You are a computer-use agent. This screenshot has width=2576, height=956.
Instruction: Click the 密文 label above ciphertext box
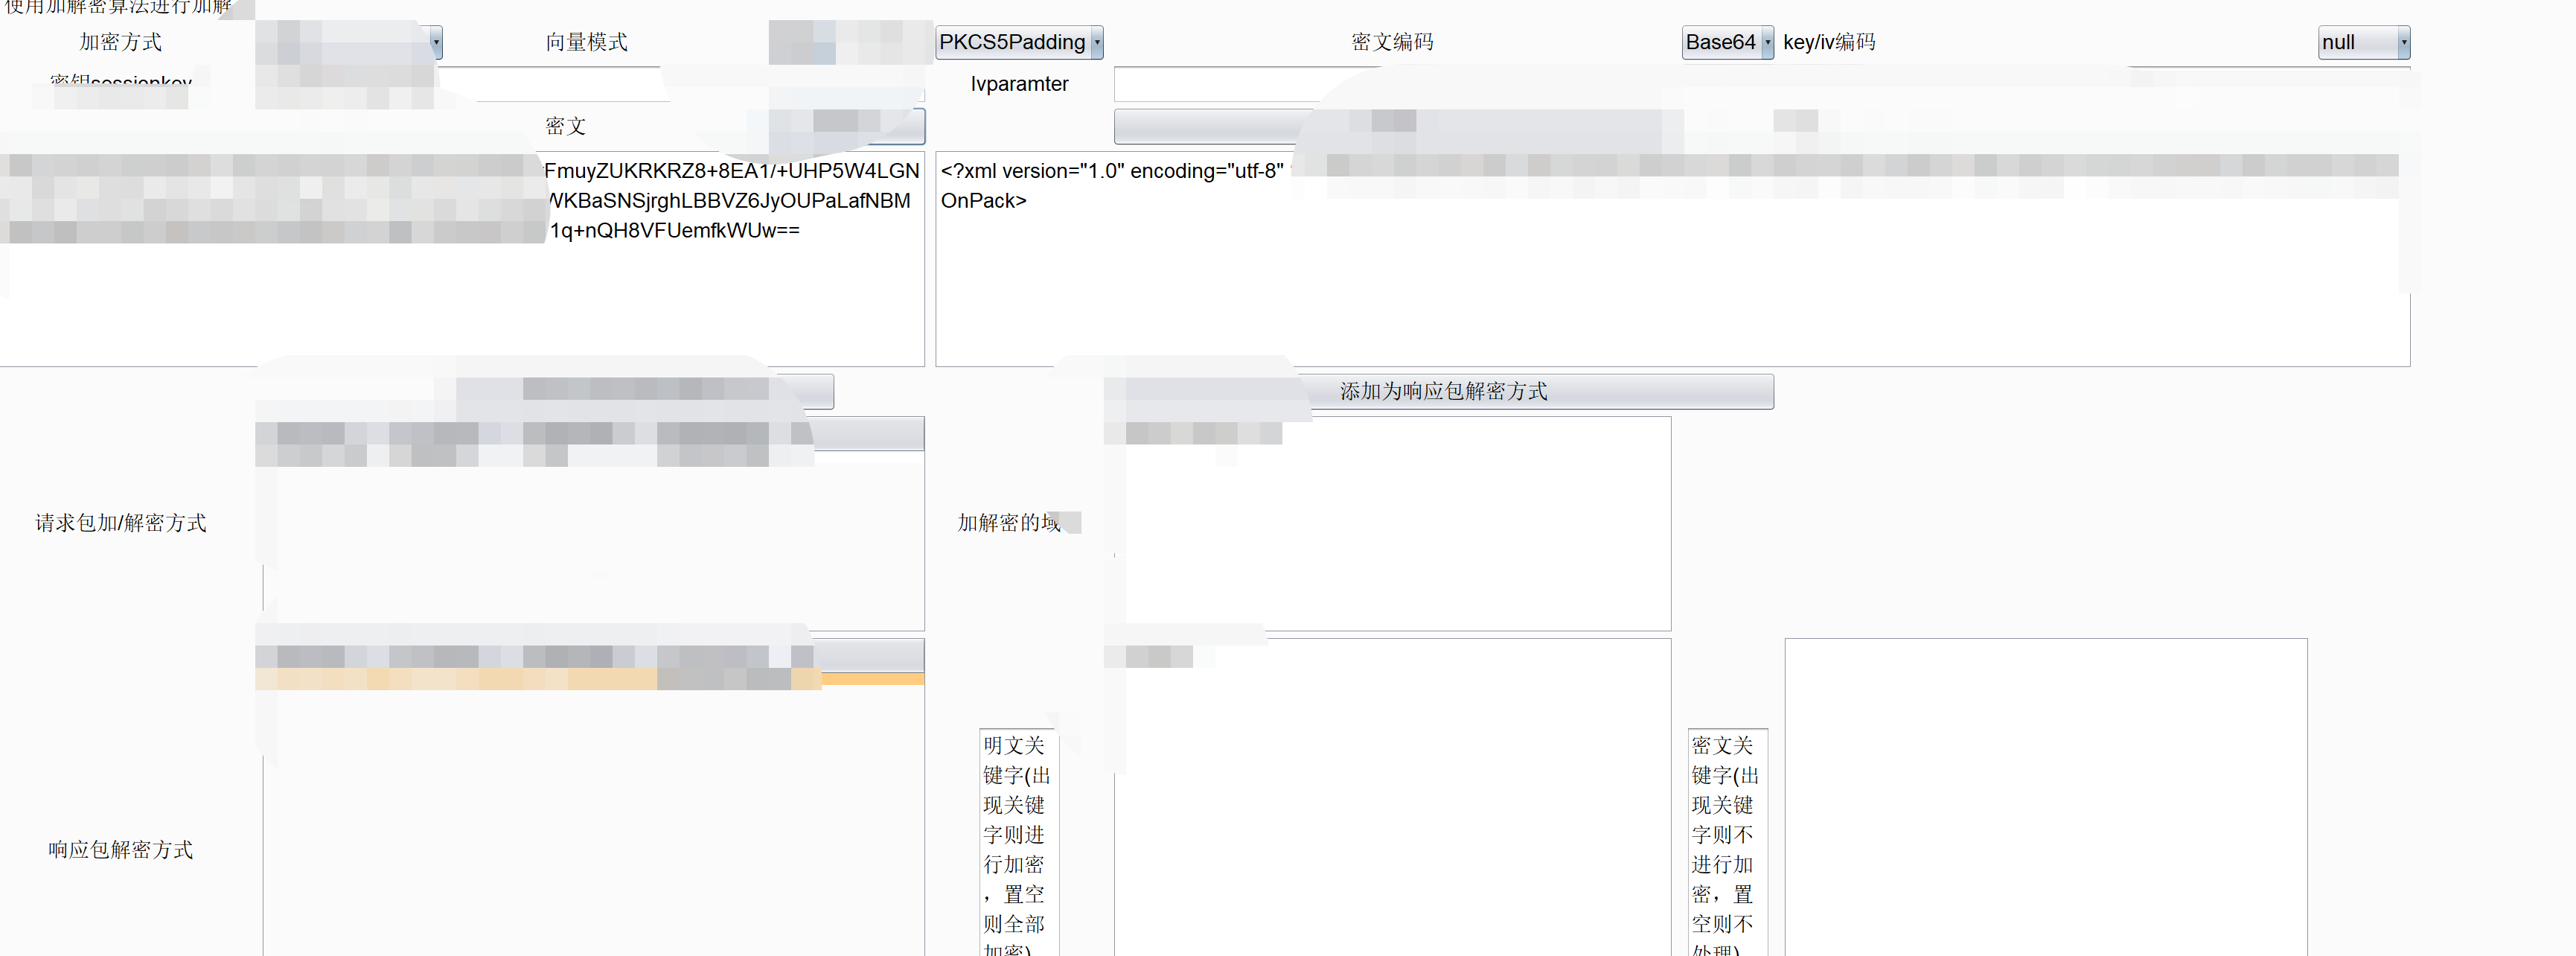565,126
